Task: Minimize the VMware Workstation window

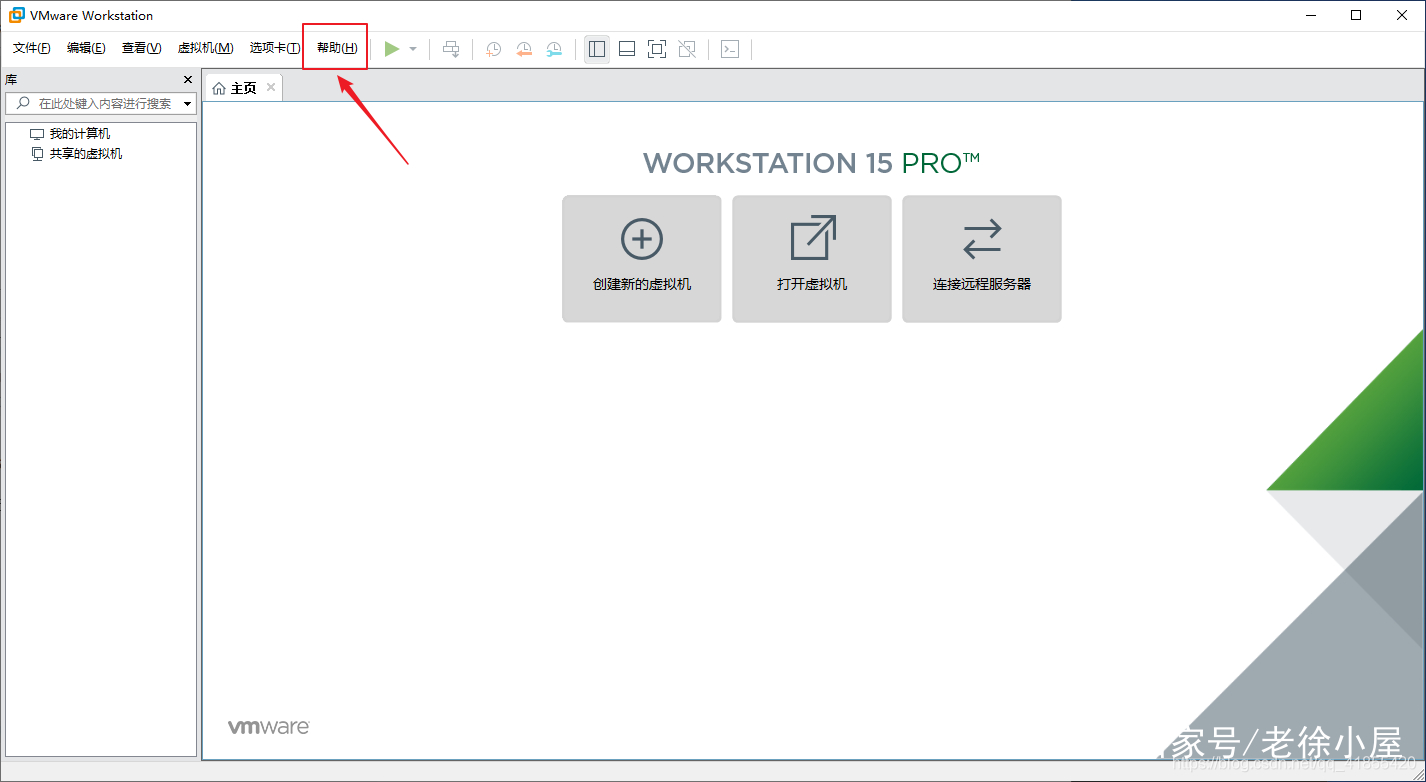Action: coord(1310,15)
